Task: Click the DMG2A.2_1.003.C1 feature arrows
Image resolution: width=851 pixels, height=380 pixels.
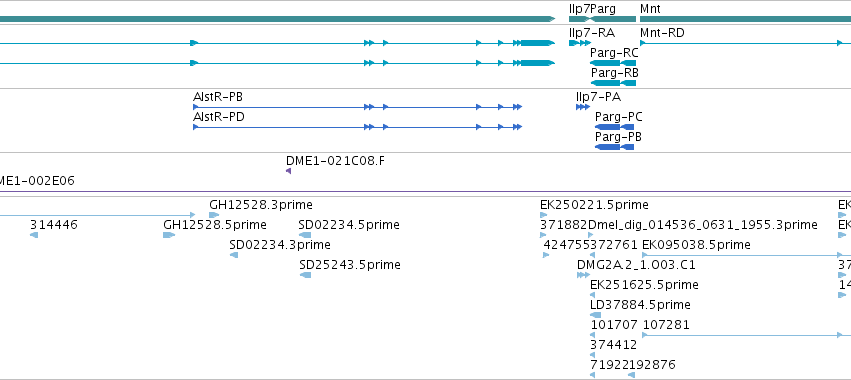Action: point(583,275)
